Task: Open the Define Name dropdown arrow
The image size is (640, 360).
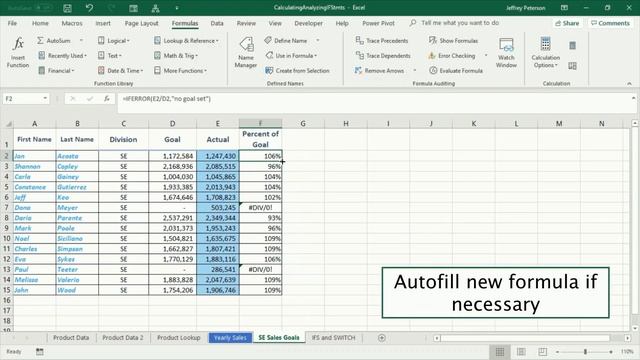Action: tap(318, 40)
